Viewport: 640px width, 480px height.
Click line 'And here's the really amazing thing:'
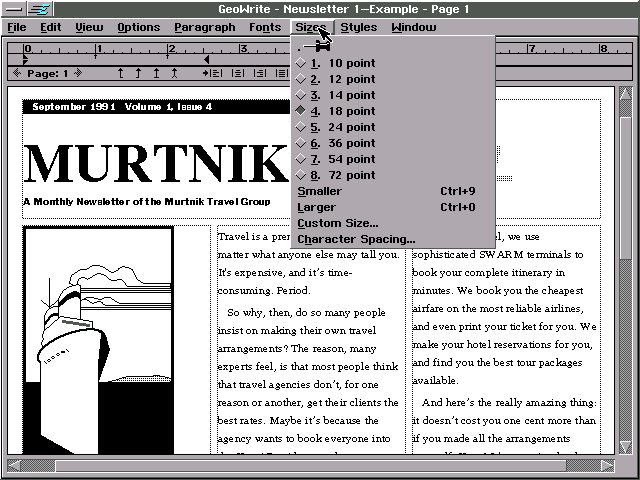(509, 403)
